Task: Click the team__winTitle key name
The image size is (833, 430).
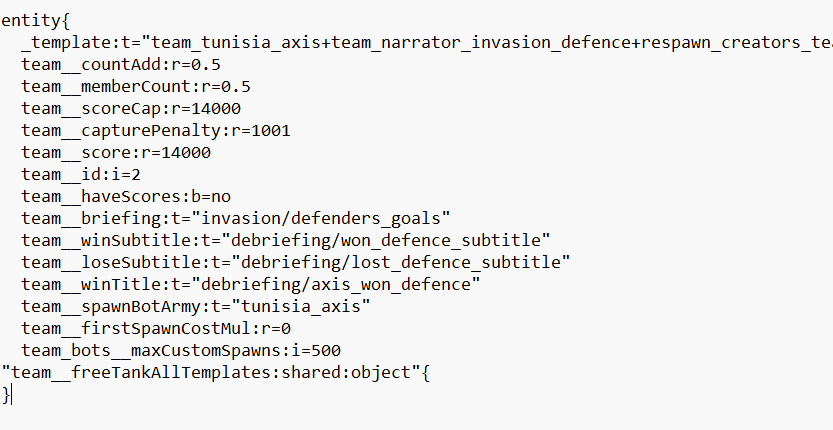Action: point(81,284)
